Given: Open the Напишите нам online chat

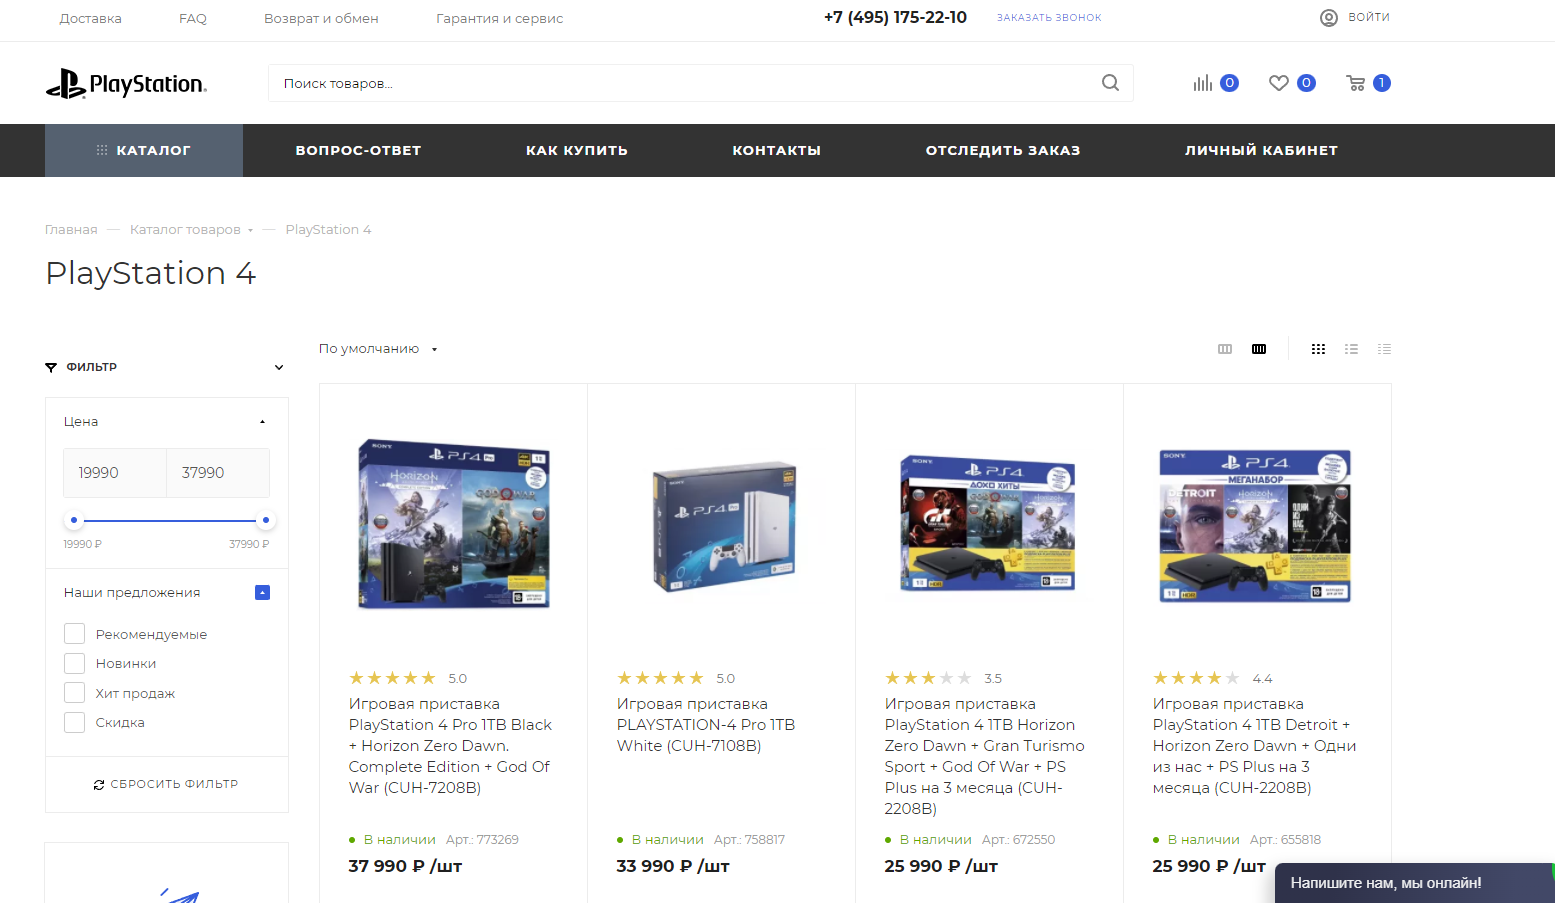Looking at the screenshot, I should click(1414, 884).
